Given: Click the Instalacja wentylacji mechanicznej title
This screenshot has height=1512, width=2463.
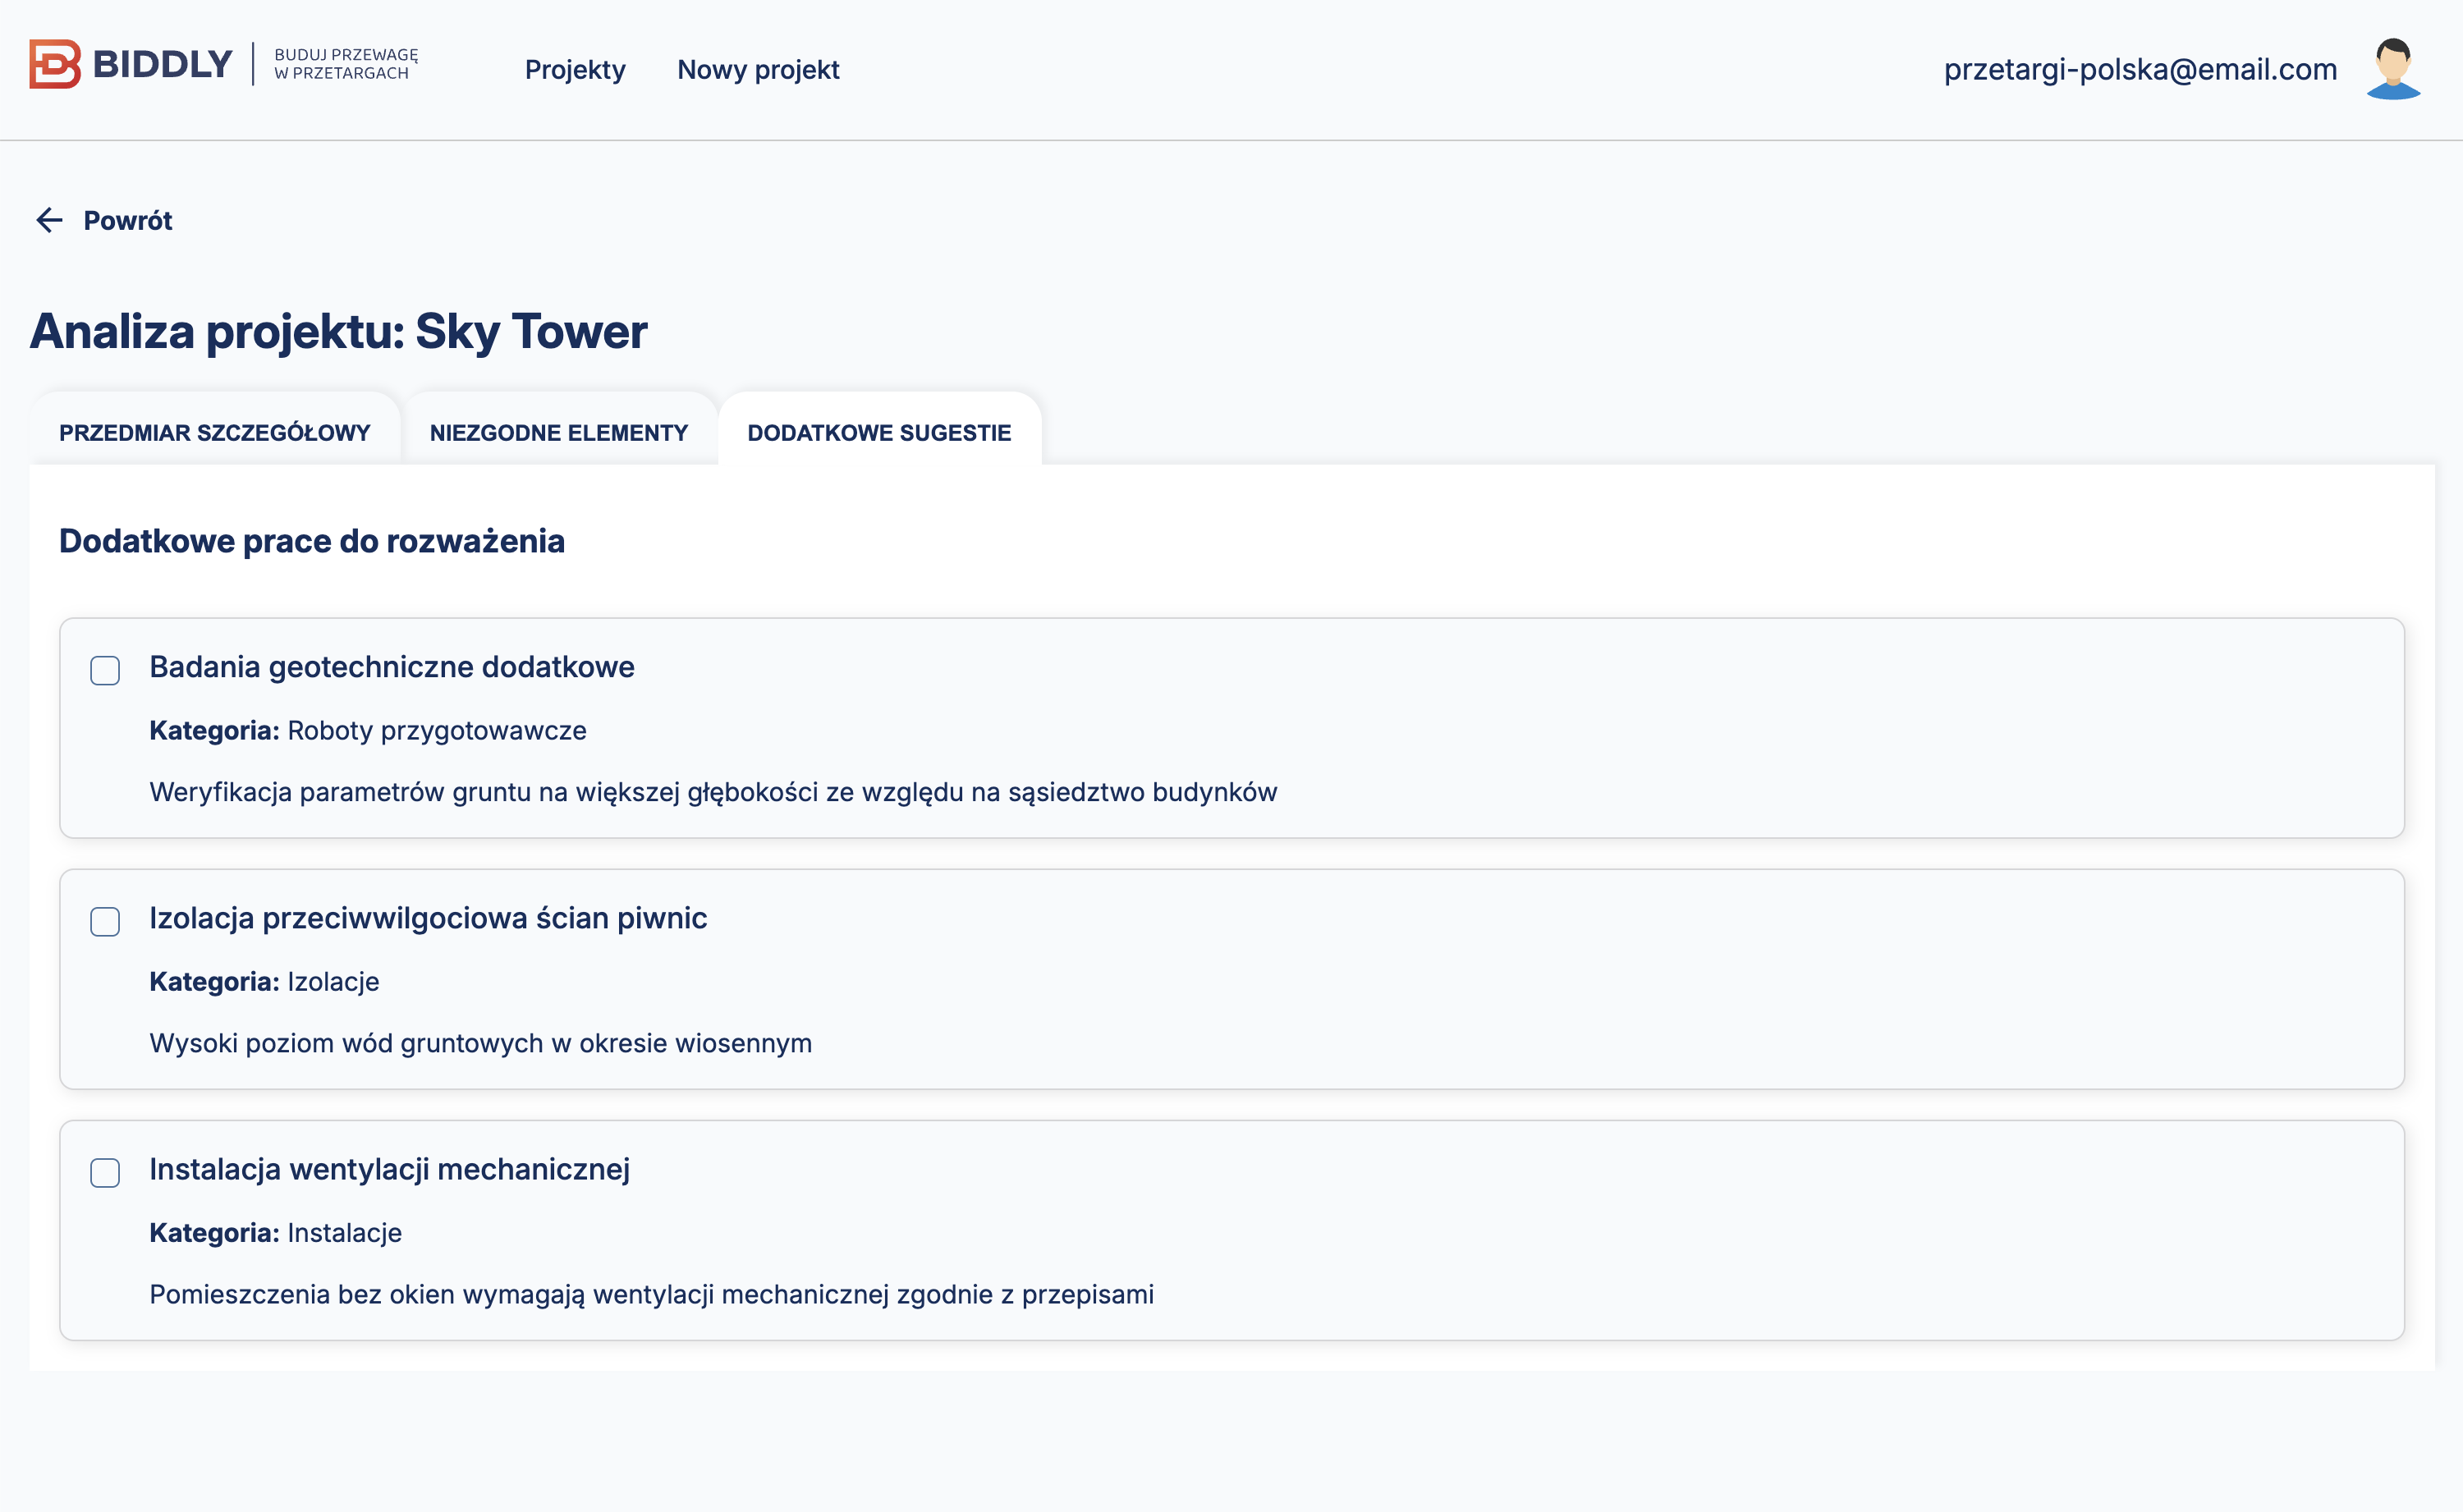Looking at the screenshot, I should click(389, 1169).
